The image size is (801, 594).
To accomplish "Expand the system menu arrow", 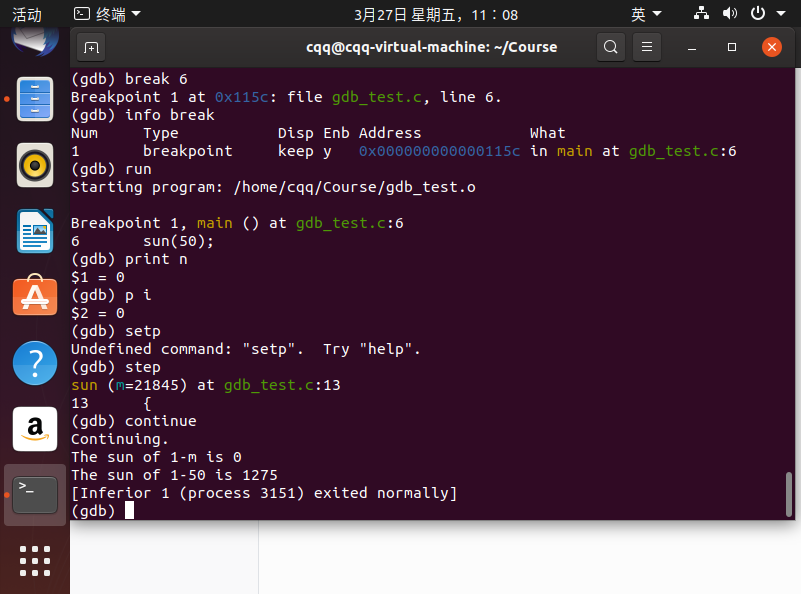I will tap(781, 14).
